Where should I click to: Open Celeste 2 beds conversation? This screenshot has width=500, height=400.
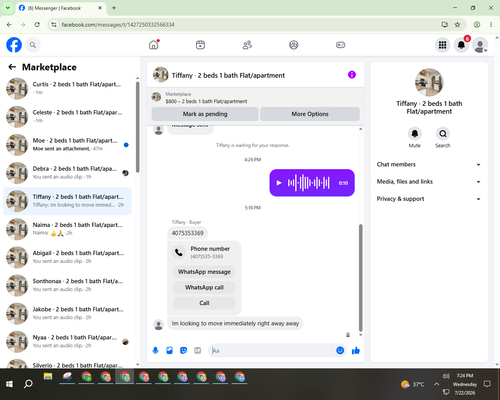[67, 117]
